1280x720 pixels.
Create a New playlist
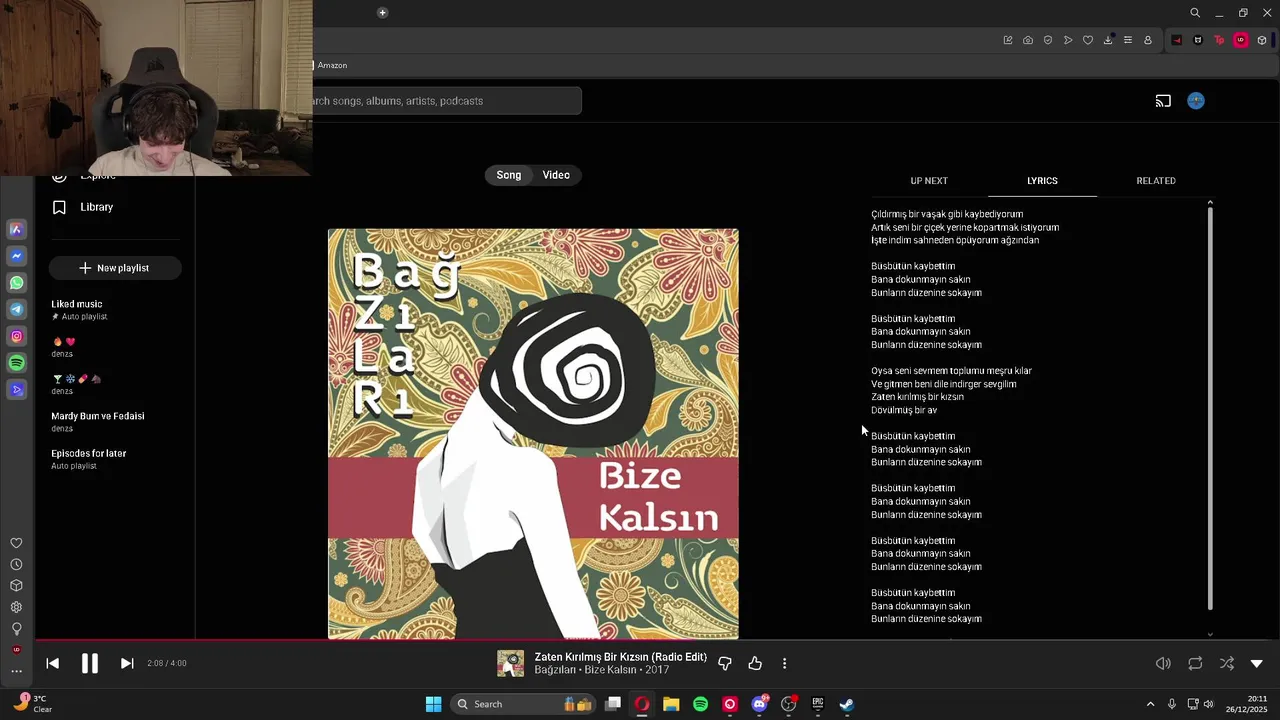(x=115, y=268)
